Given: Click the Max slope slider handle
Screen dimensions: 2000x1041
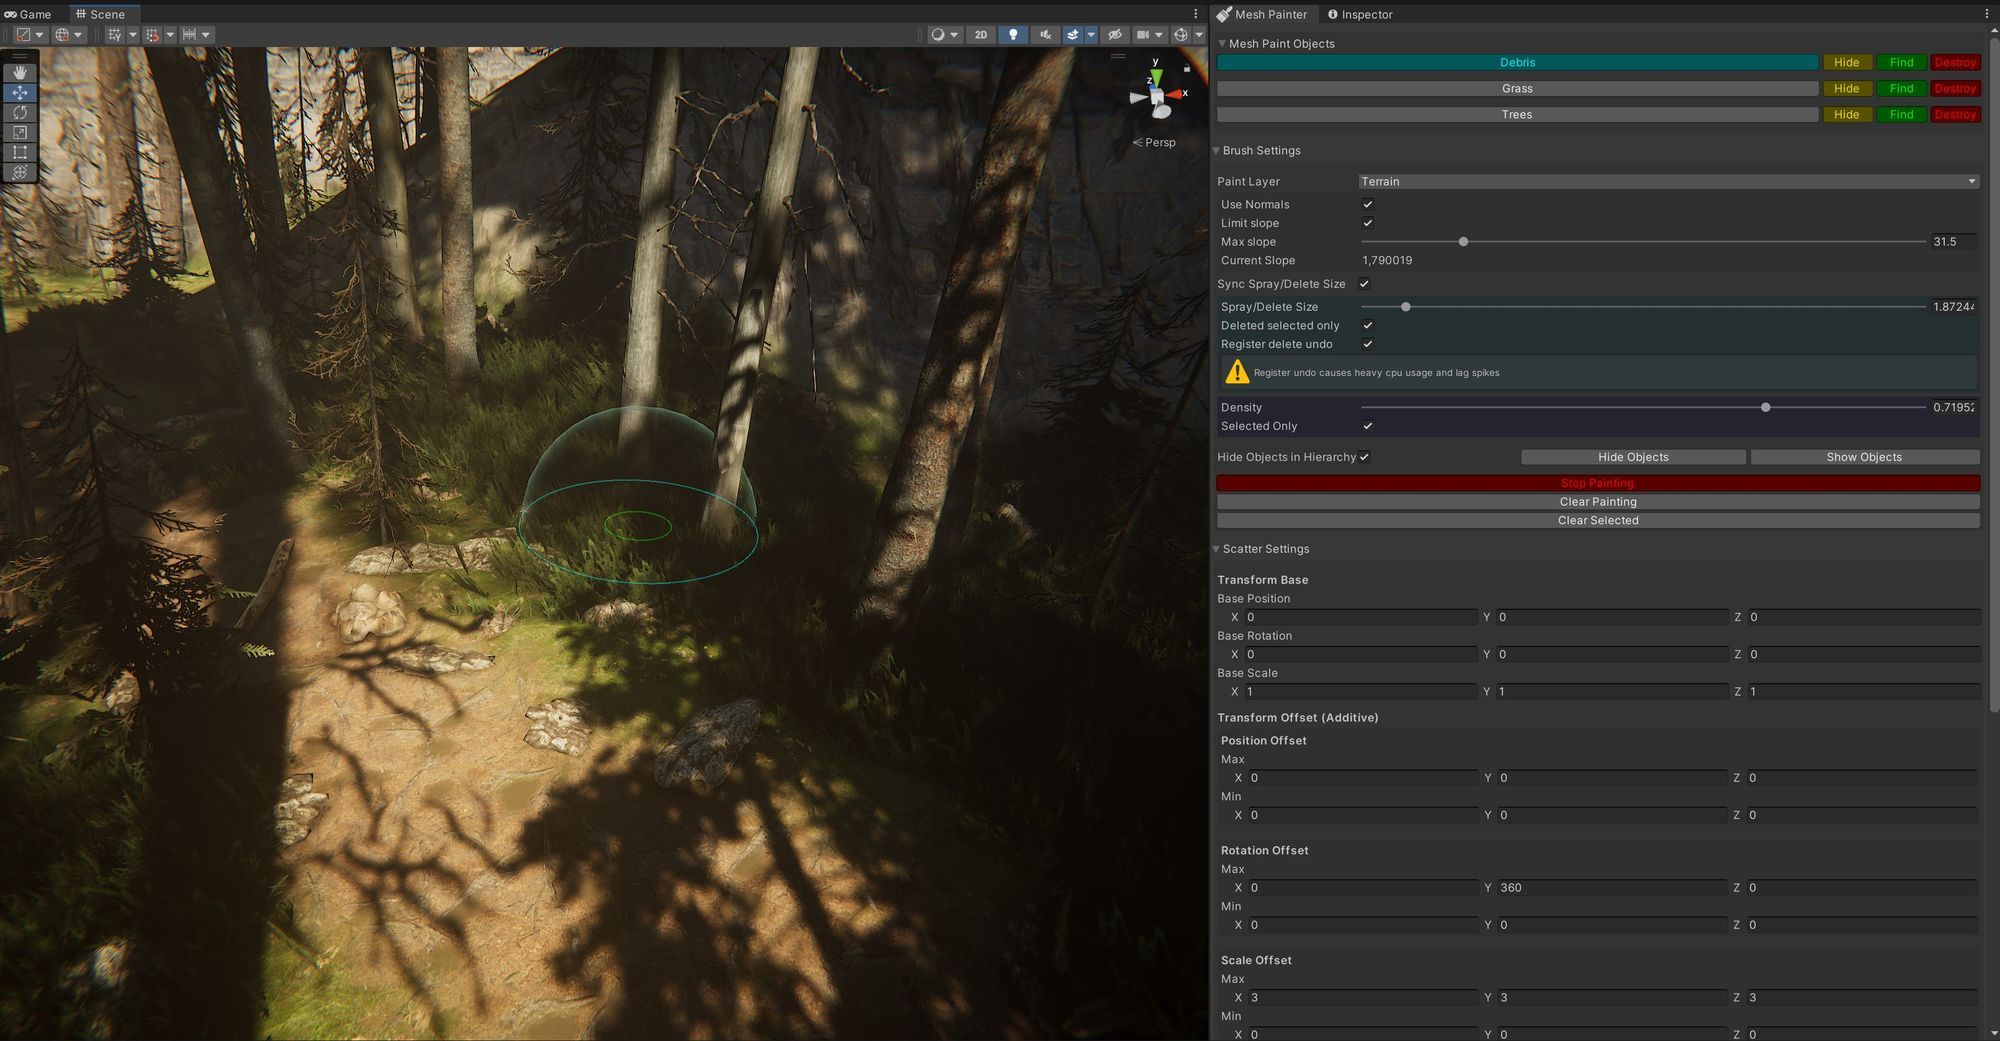Looking at the screenshot, I should pyautogui.click(x=1463, y=242).
